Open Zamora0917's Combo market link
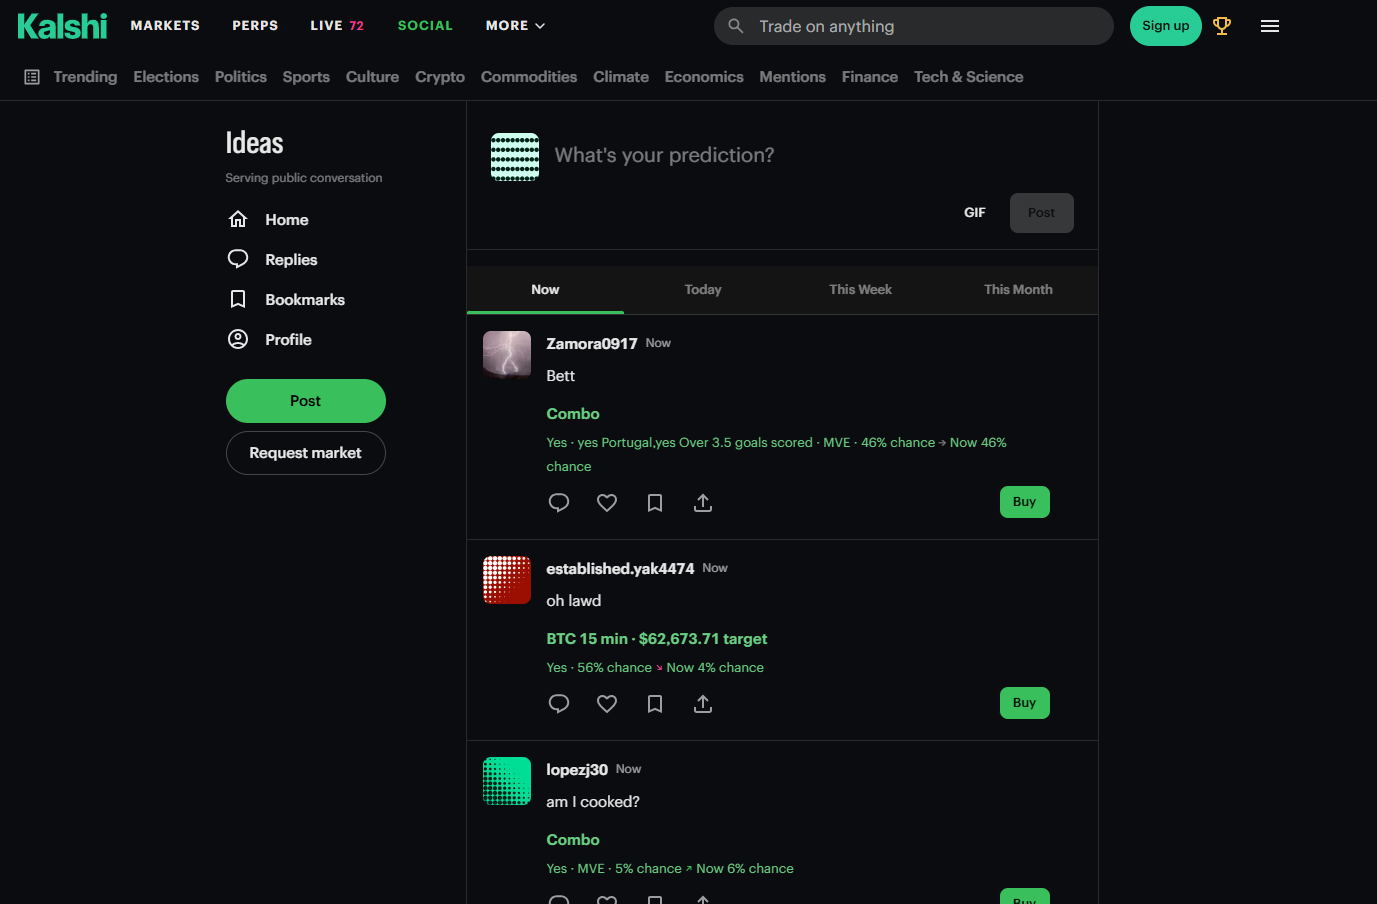1377x904 pixels. point(573,414)
